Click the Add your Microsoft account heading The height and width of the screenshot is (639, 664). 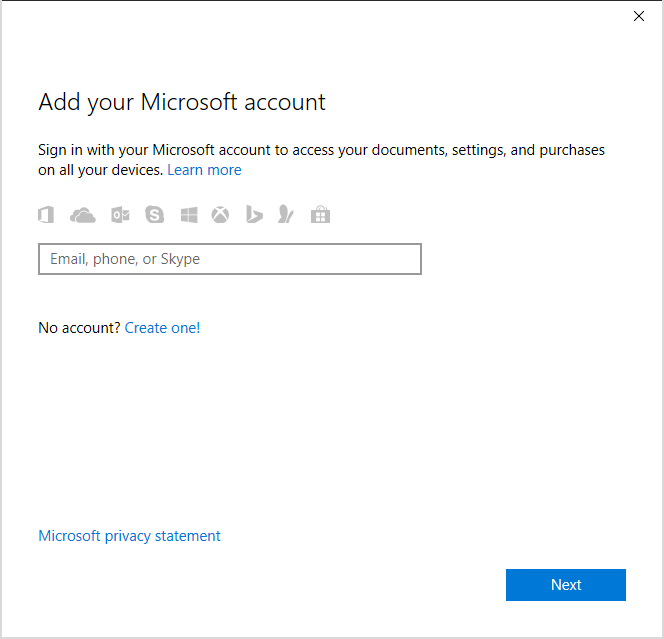(x=182, y=102)
